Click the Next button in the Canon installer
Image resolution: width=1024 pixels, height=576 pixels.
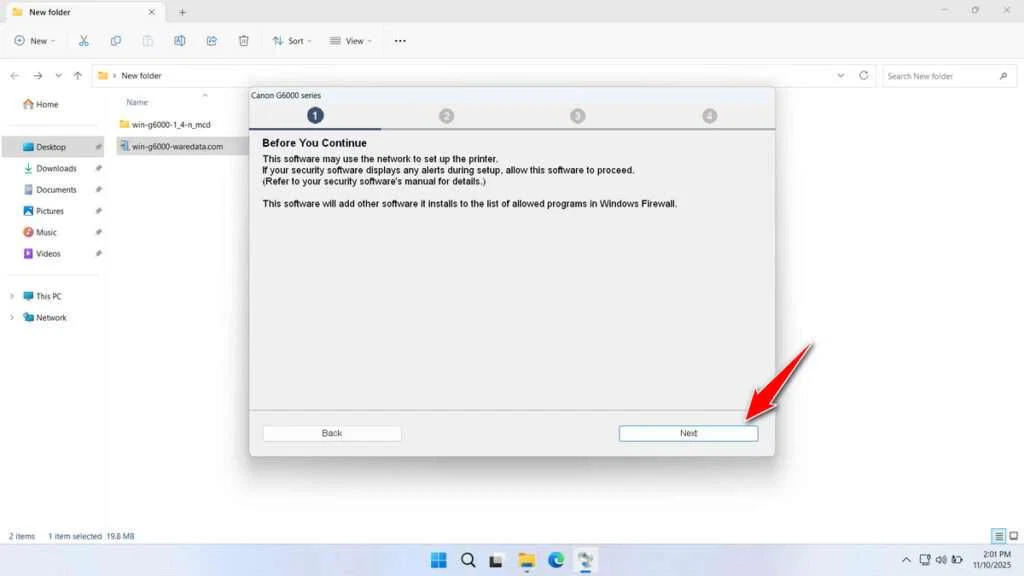pyautogui.click(x=688, y=433)
